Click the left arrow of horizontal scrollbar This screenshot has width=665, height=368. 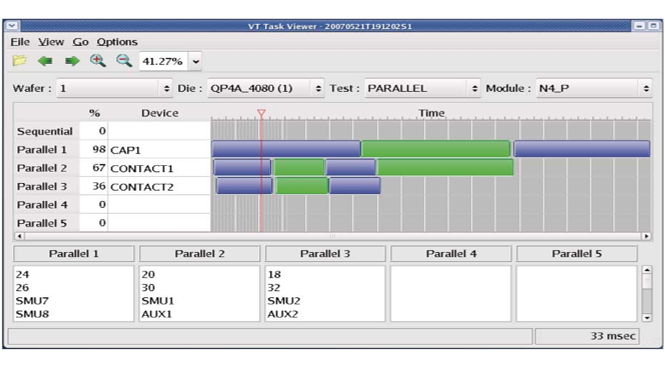(x=19, y=236)
